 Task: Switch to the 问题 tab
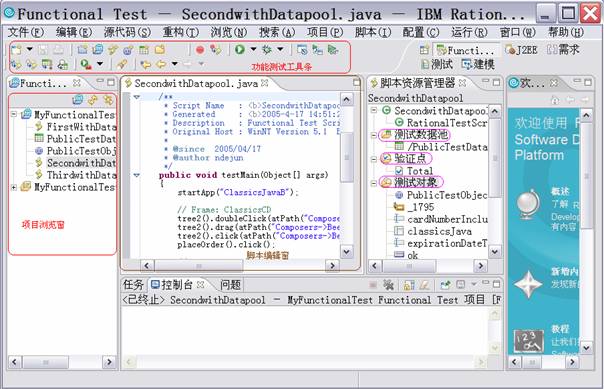point(230,285)
